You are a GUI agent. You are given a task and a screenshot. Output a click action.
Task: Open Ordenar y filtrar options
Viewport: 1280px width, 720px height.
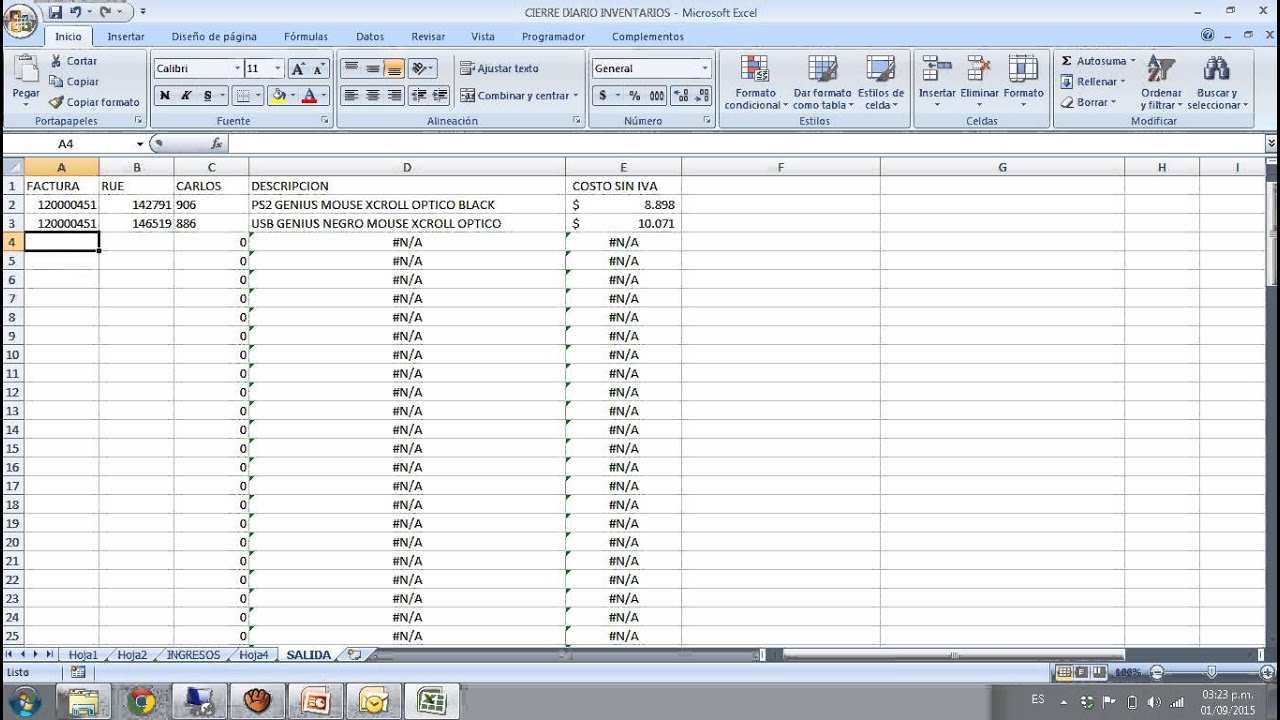pos(1161,82)
